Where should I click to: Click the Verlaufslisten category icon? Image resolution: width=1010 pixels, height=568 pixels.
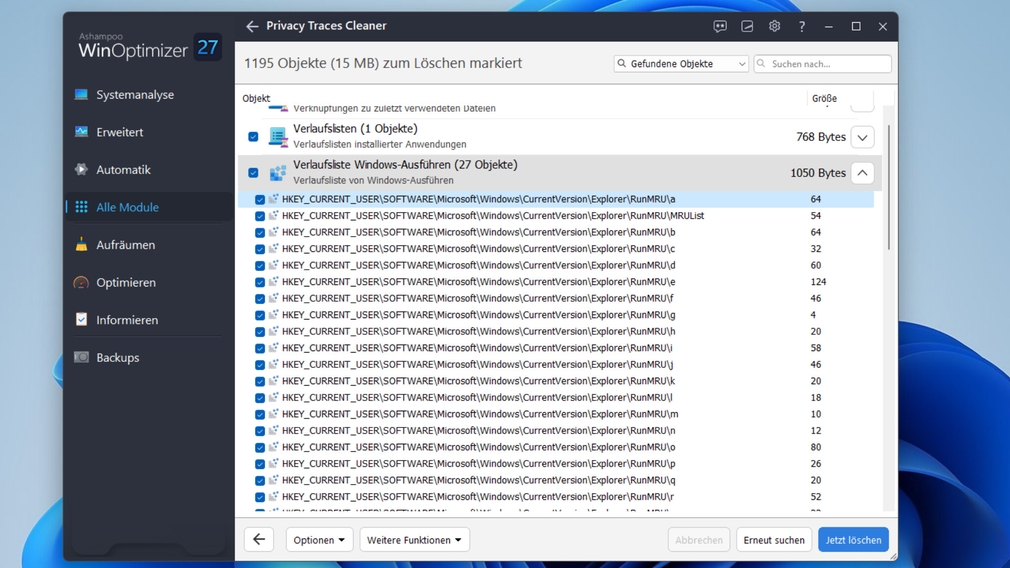click(278, 137)
